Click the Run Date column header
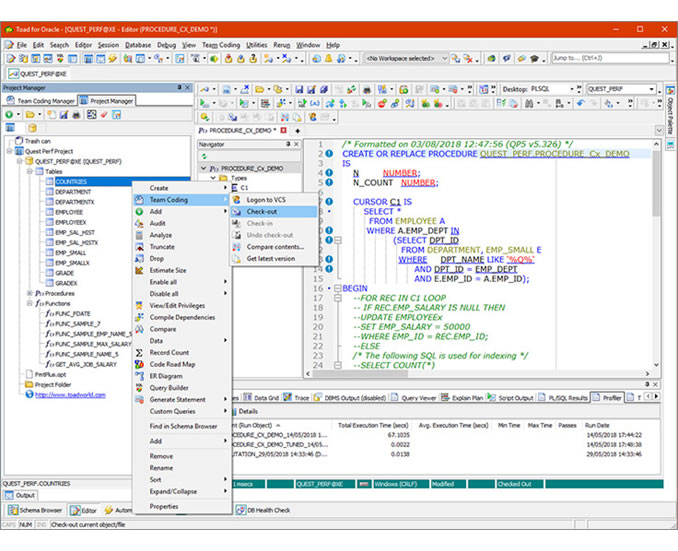The height and width of the screenshot is (551, 678). point(597,426)
